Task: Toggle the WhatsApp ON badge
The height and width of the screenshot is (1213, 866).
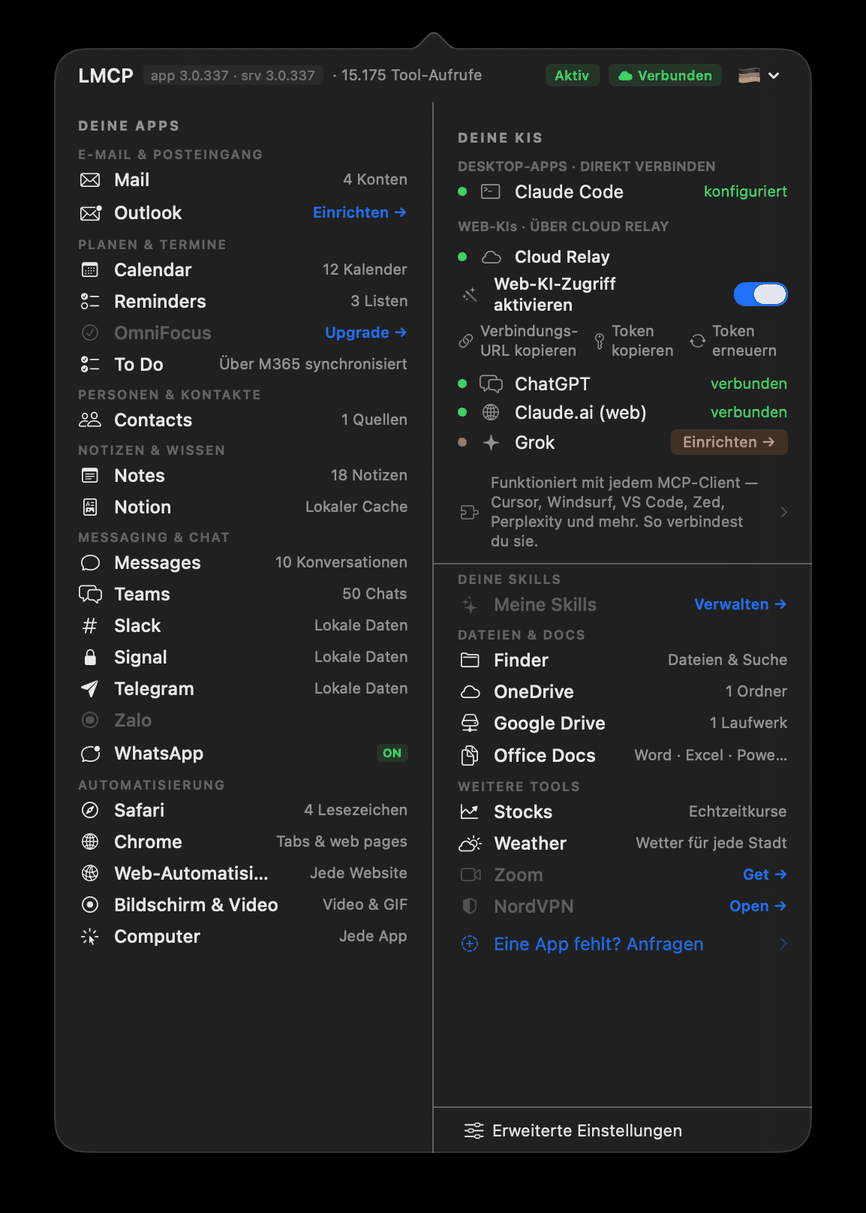Action: pos(392,754)
